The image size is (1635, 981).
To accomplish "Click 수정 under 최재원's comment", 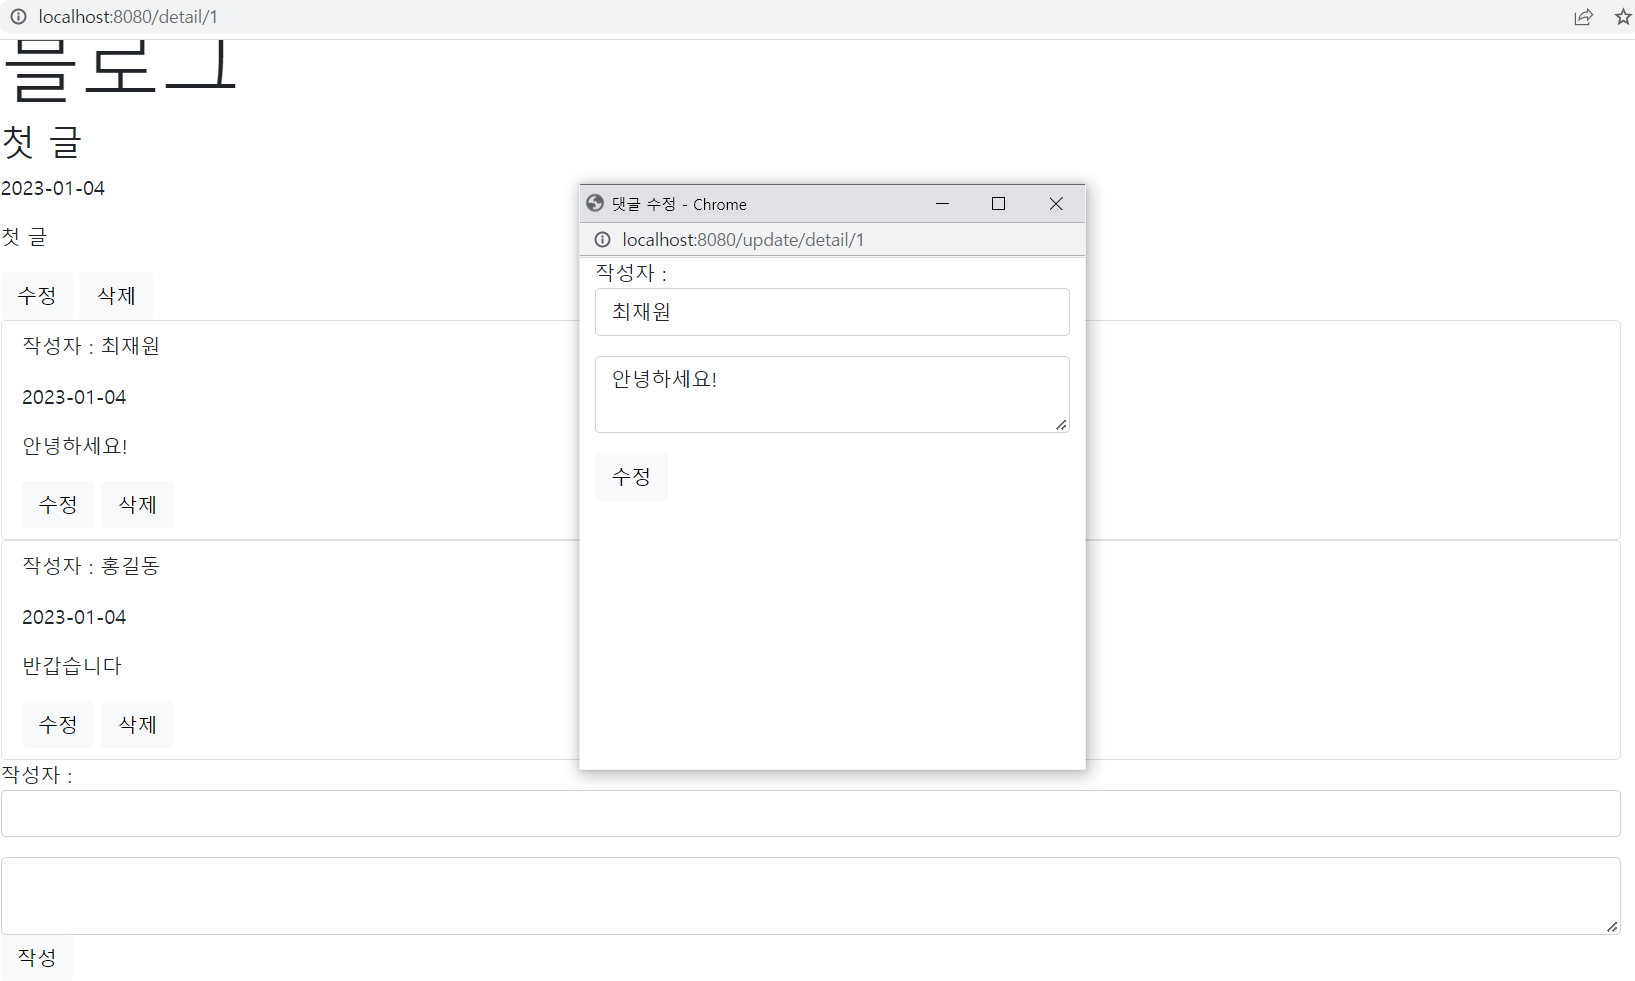I will click(x=57, y=504).
